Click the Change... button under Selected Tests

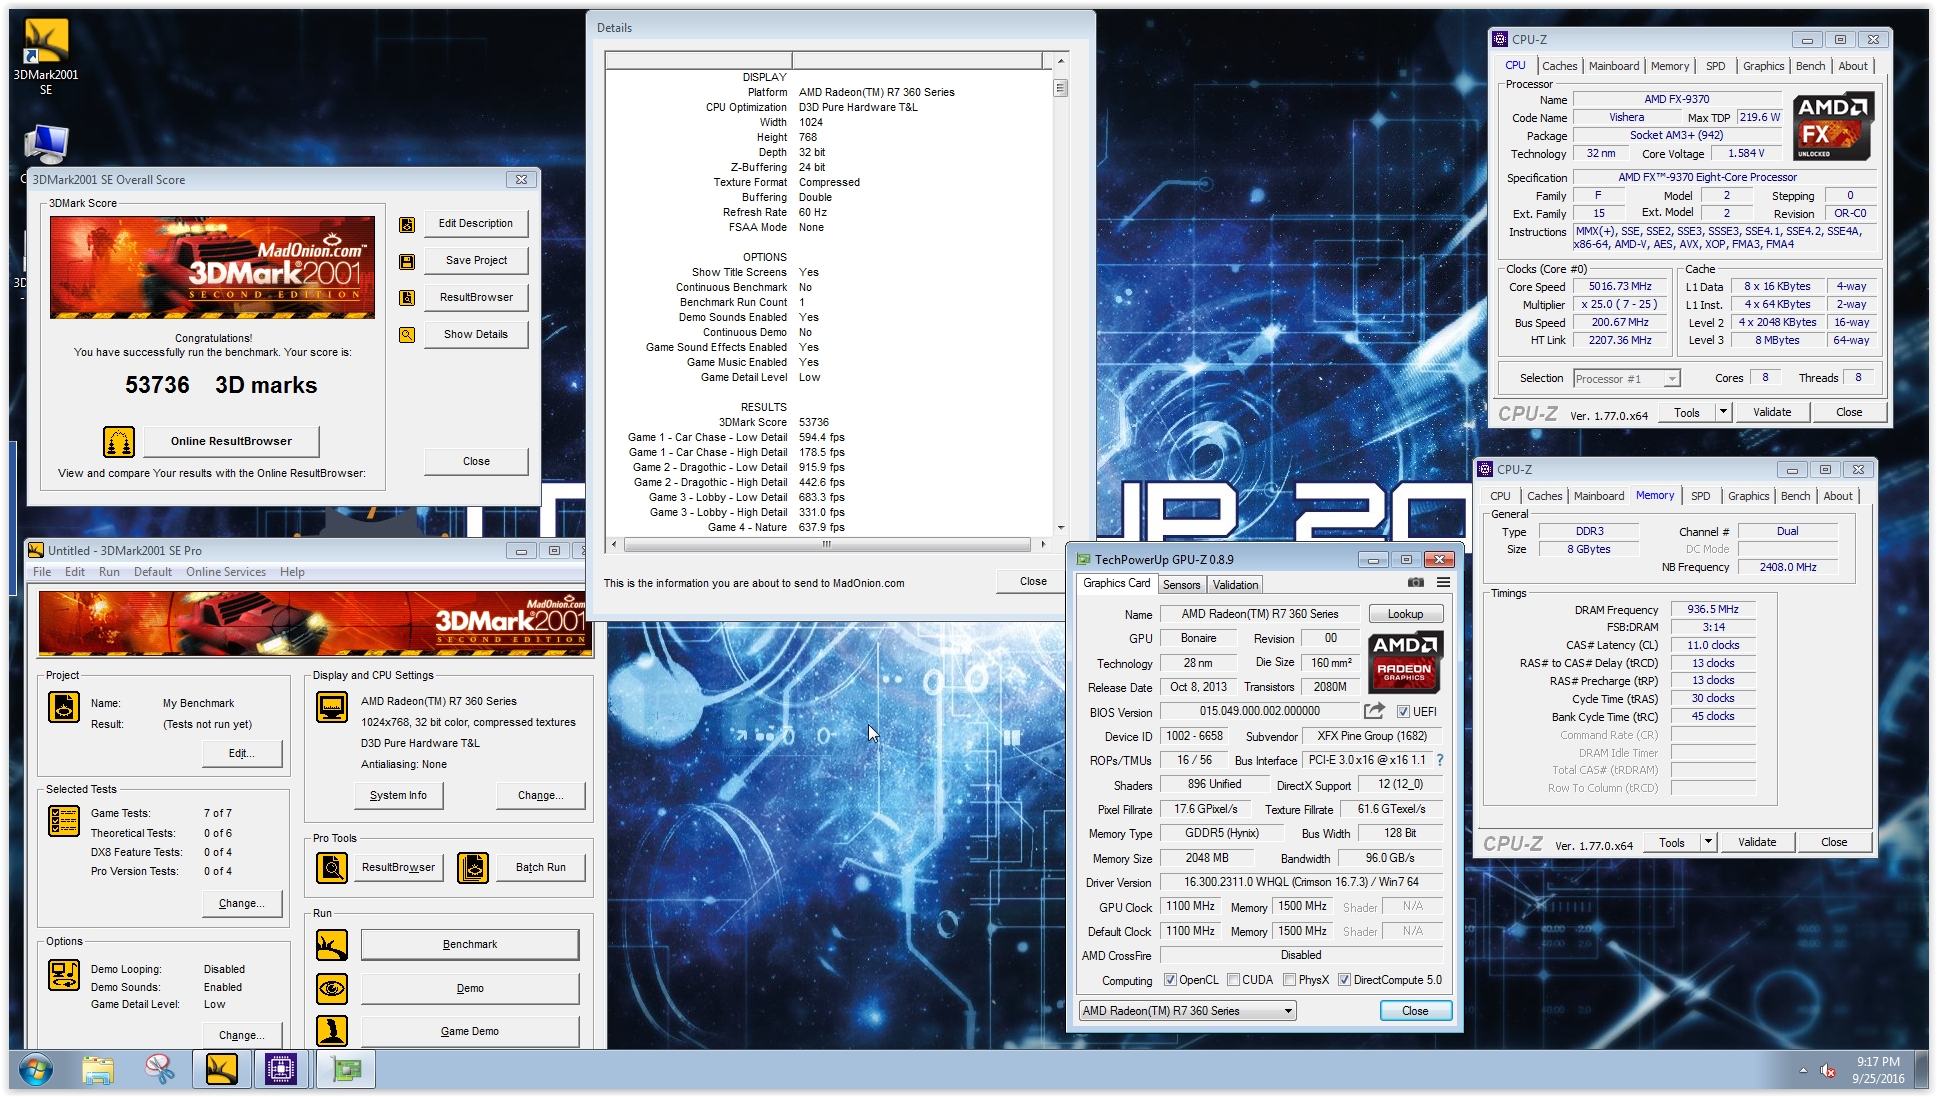click(x=242, y=903)
